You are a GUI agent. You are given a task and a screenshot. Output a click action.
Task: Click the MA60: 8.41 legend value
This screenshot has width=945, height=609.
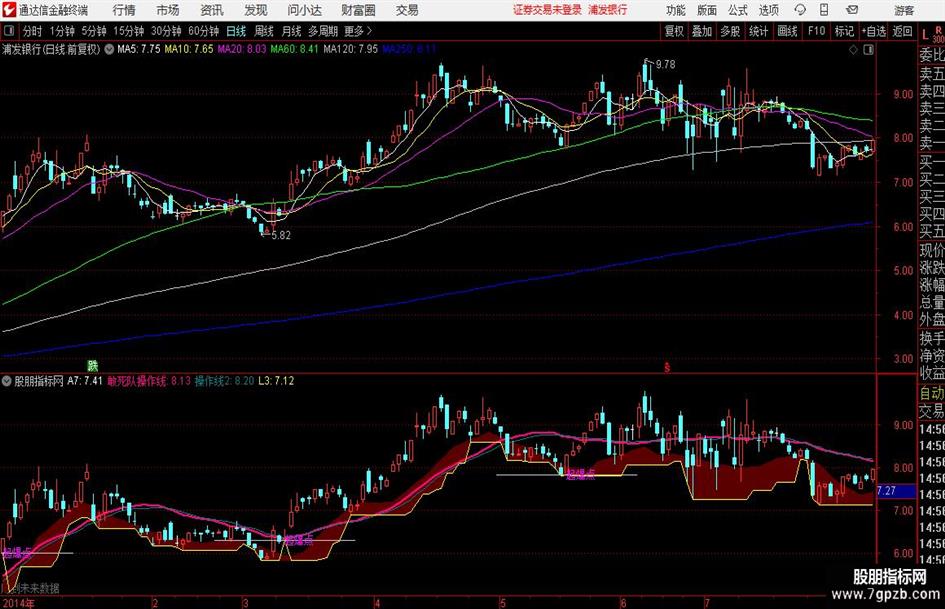[294, 49]
